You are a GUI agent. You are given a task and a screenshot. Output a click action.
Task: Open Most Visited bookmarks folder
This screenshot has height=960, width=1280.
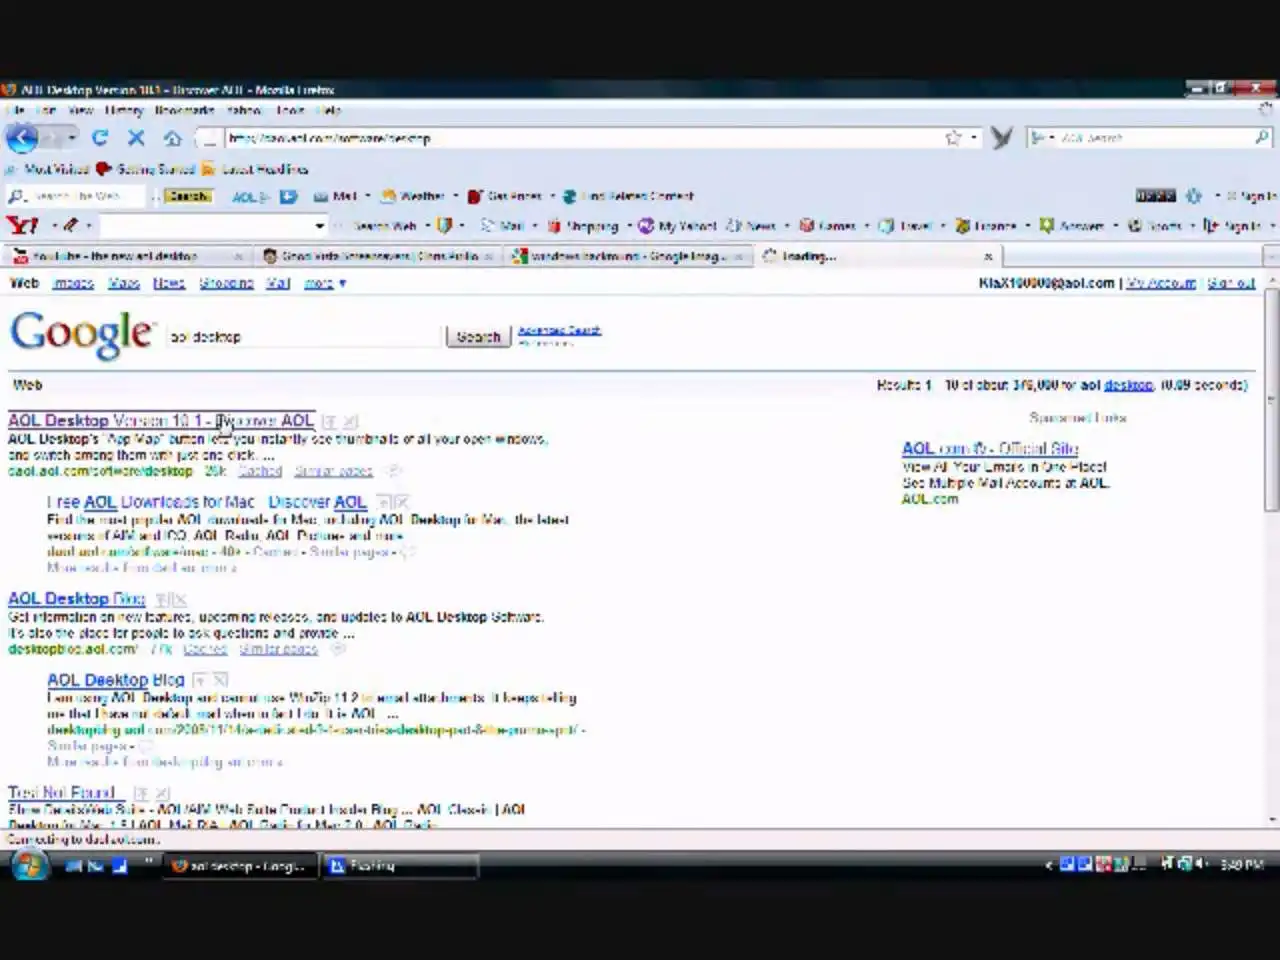[x=48, y=169]
